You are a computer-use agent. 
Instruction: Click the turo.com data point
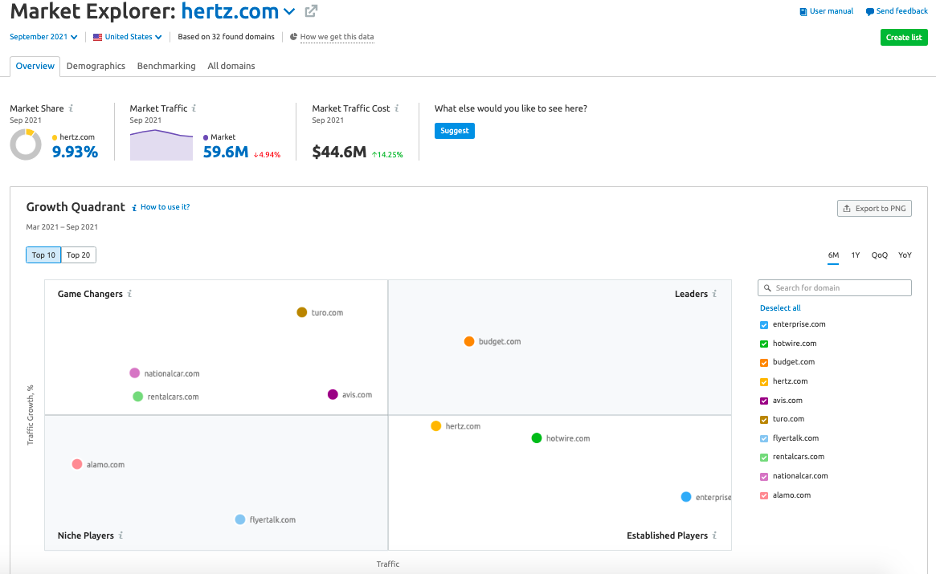pyautogui.click(x=301, y=312)
